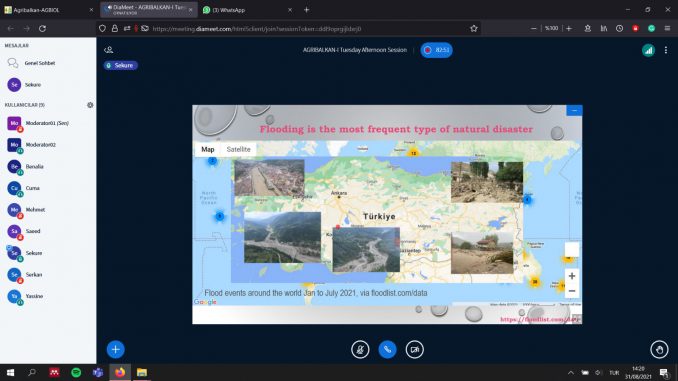
Task: Switch to the Agribalkan-AGBIOL browser tab
Action: pyautogui.click(x=48, y=10)
